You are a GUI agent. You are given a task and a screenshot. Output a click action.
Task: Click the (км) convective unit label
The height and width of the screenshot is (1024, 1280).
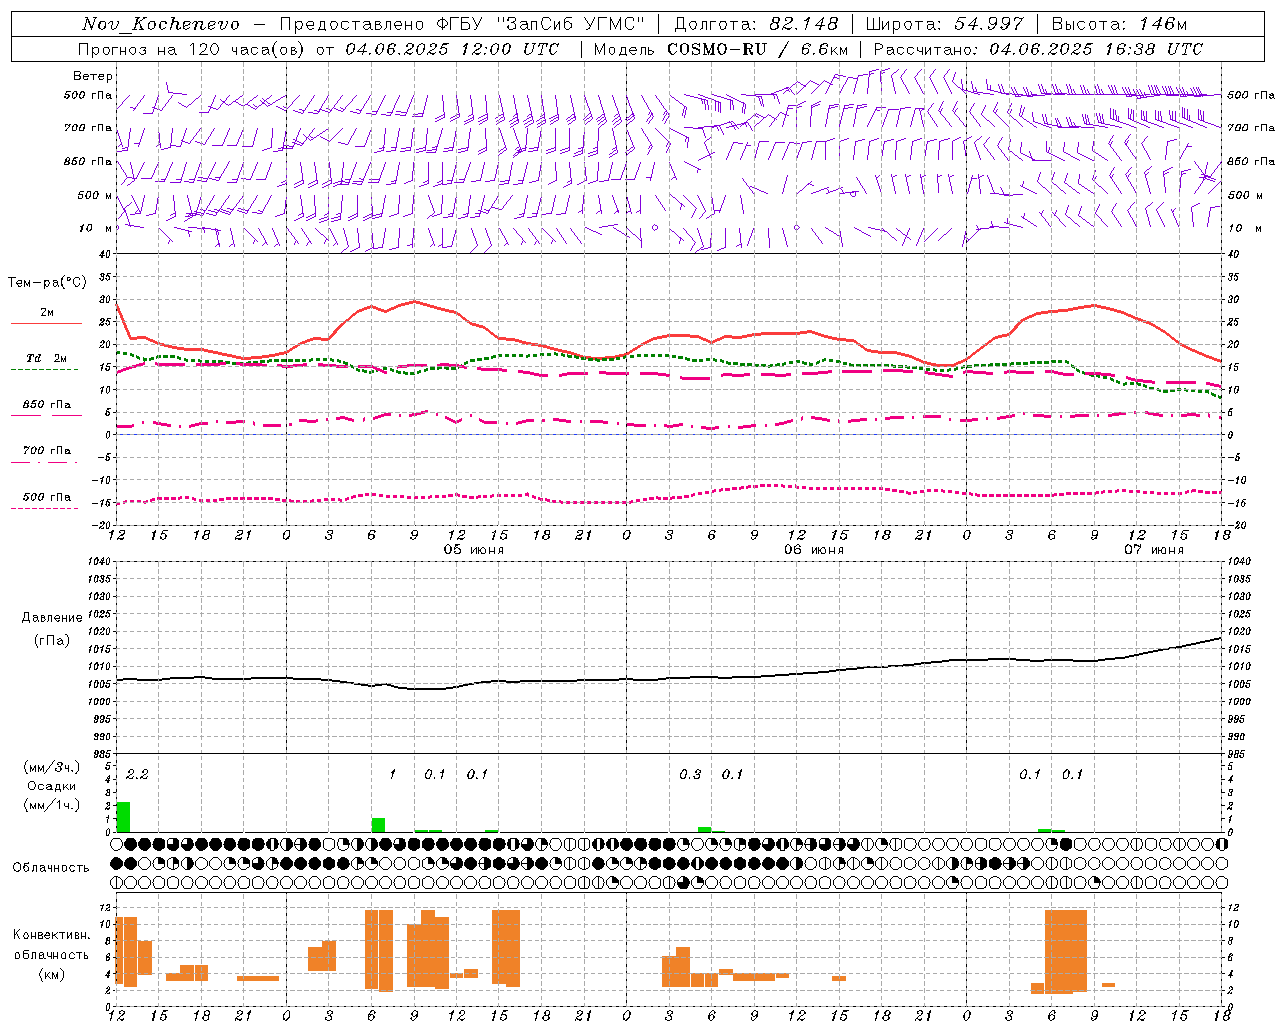[x=52, y=974]
